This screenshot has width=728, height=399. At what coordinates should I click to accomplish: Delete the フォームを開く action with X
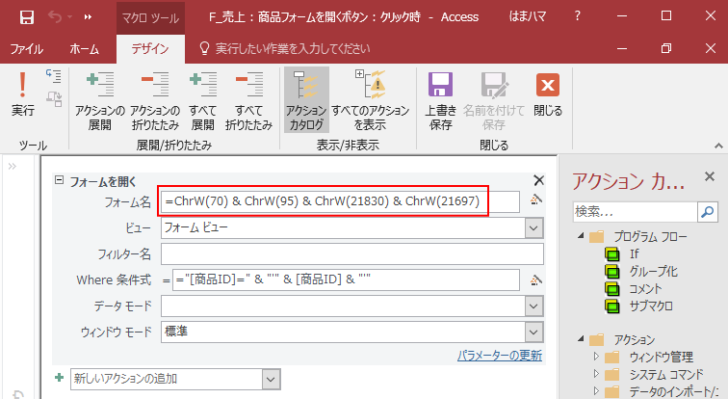tap(538, 180)
